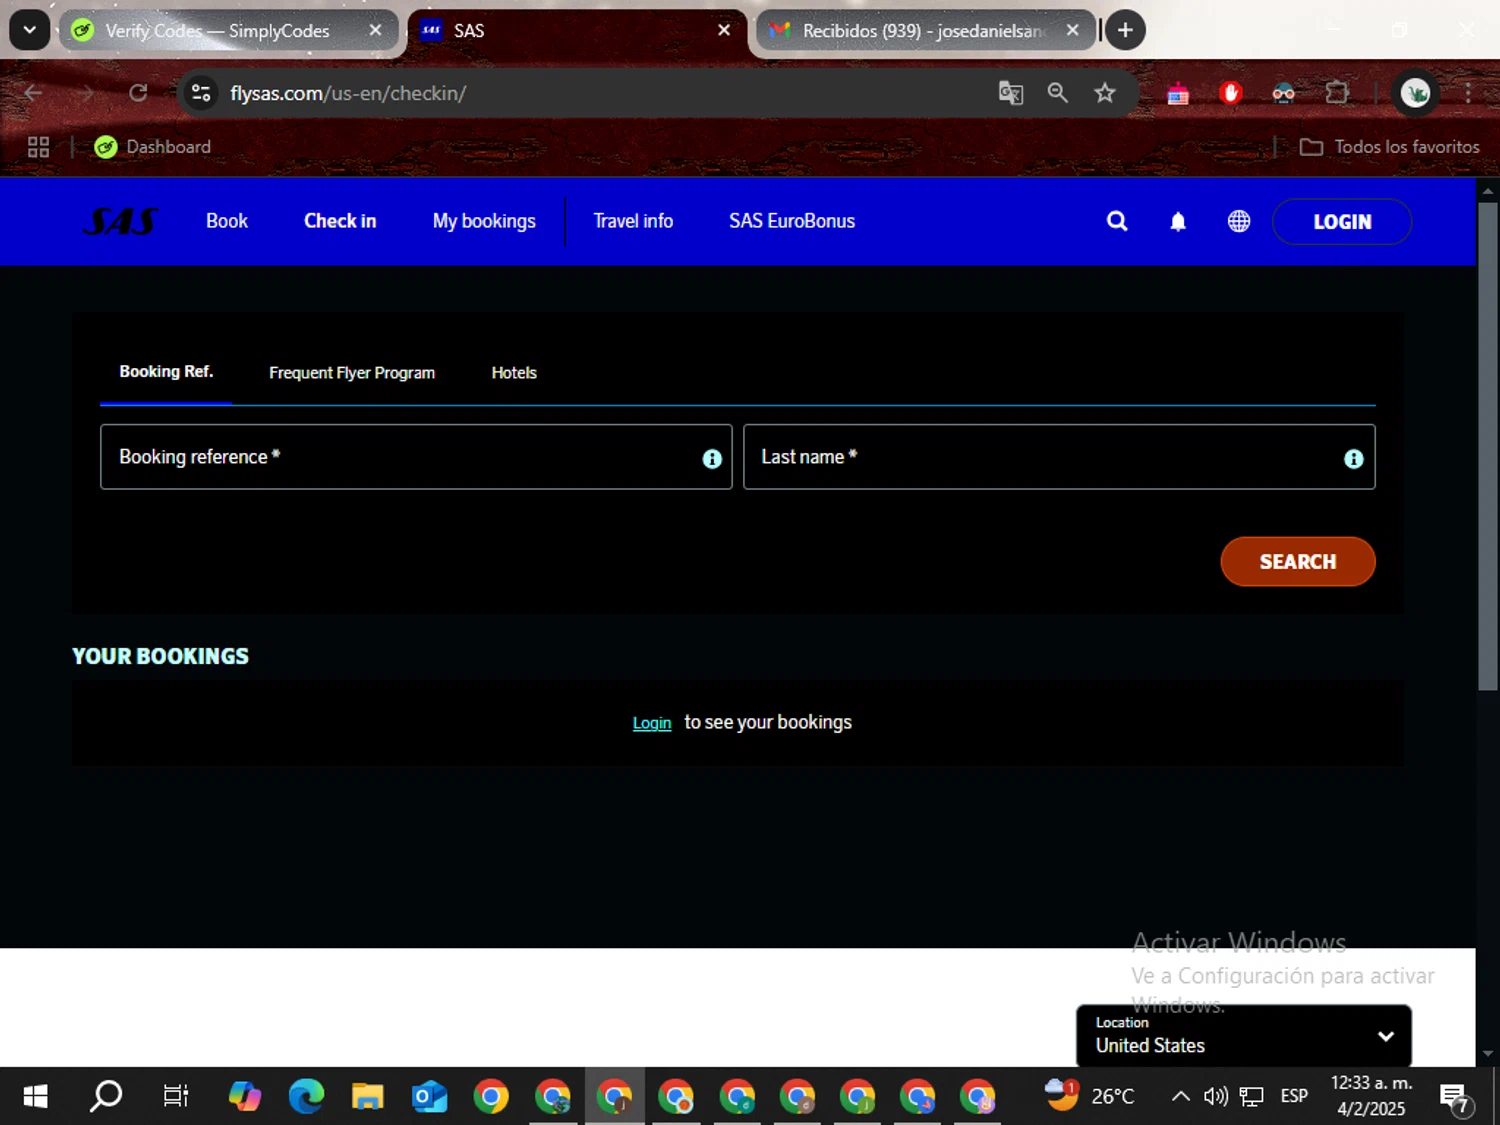Open the notification center icon
The width and height of the screenshot is (1500, 1125).
[x=1455, y=1098]
